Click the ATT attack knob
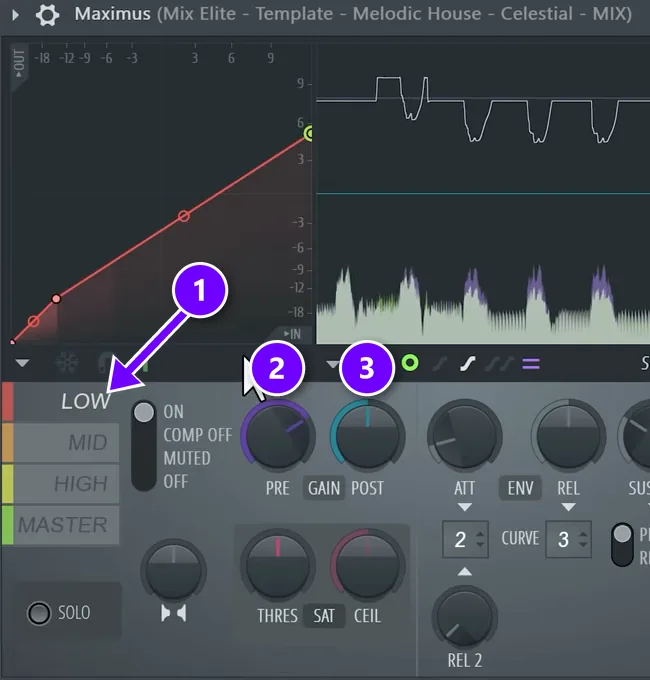Screen dimensions: 650x680 coord(464,437)
